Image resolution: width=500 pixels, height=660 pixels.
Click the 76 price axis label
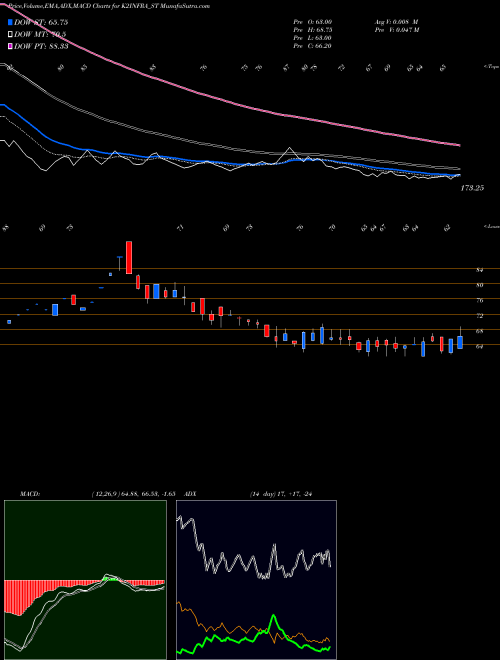(479, 301)
